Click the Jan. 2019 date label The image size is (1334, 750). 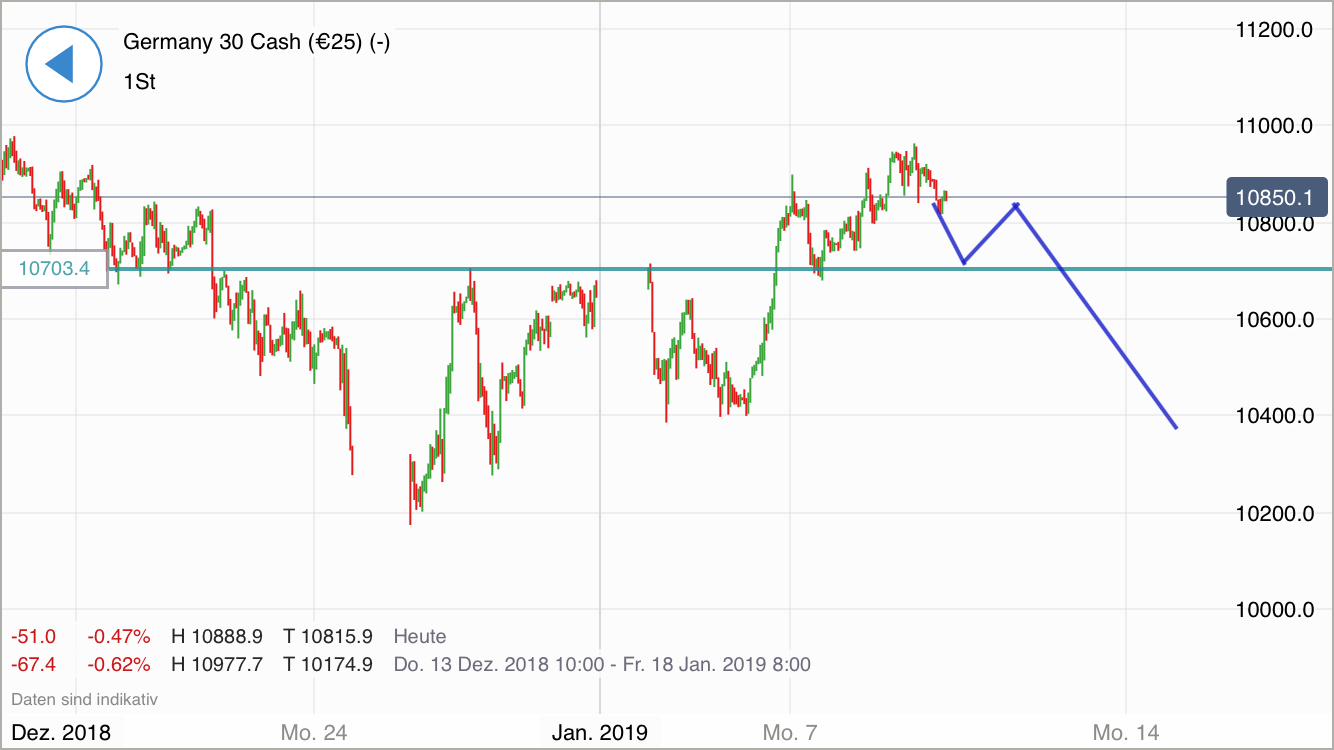click(600, 732)
